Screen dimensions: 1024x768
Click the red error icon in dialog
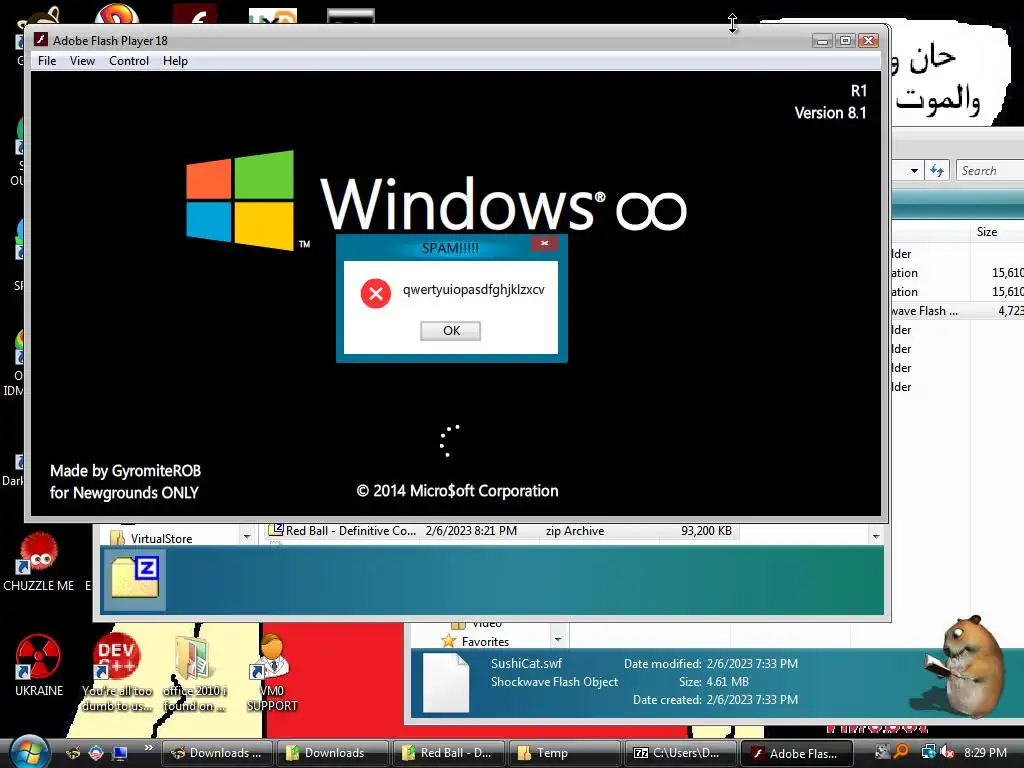point(376,293)
